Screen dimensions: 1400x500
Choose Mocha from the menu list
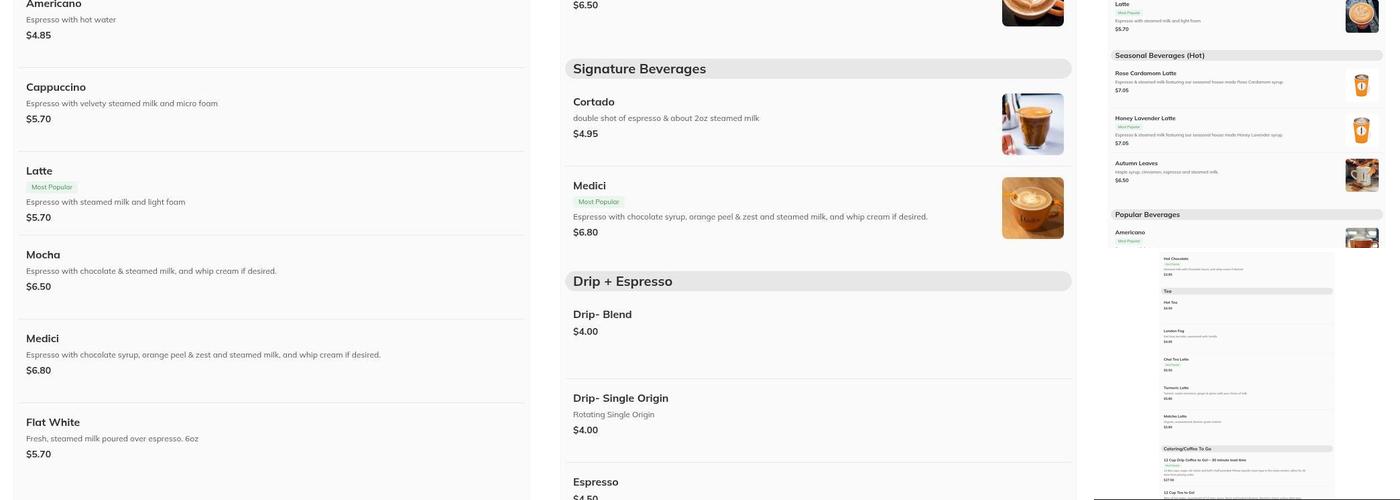point(43,255)
